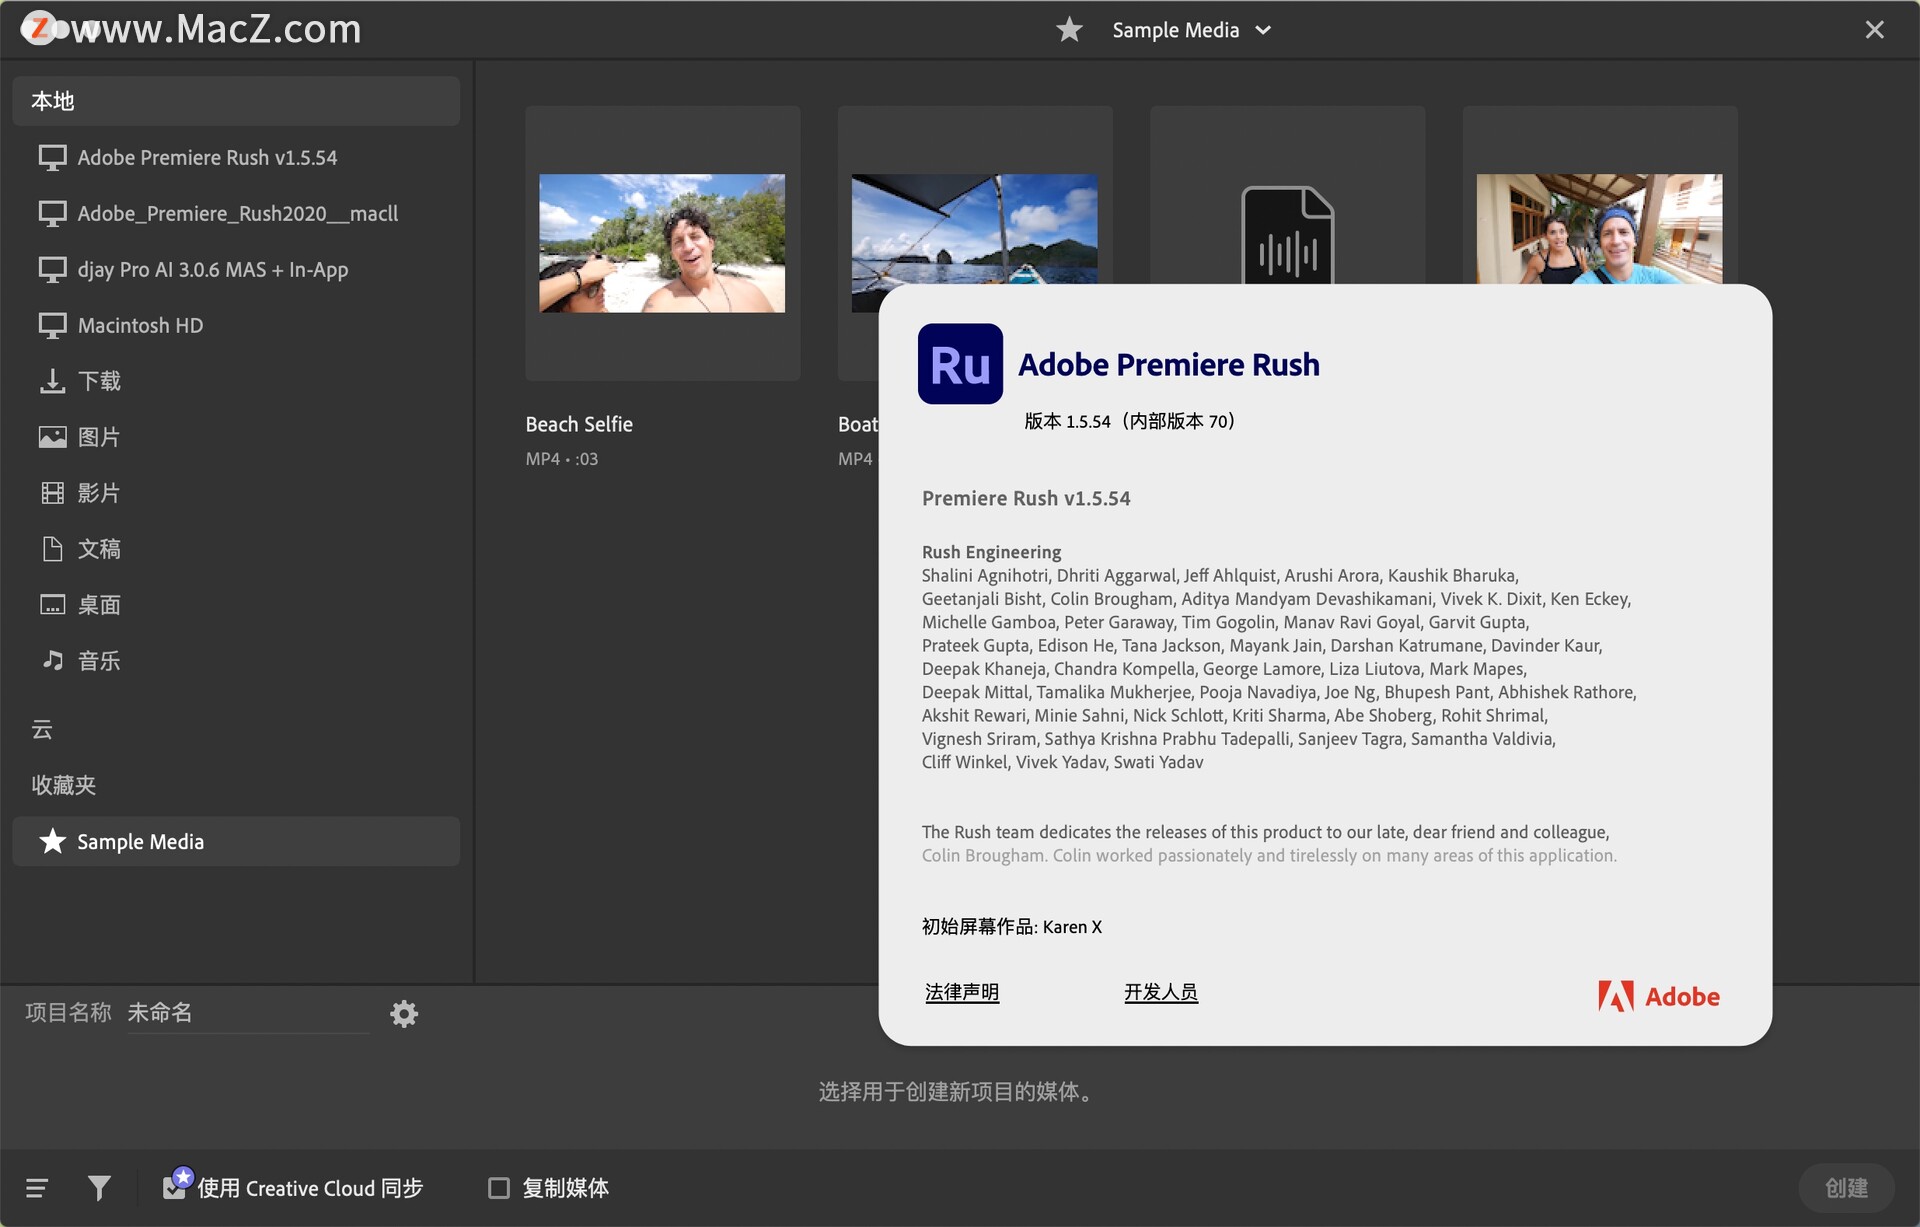Select Sample Media in the sidebar
1920x1227 pixels.
(x=236, y=841)
